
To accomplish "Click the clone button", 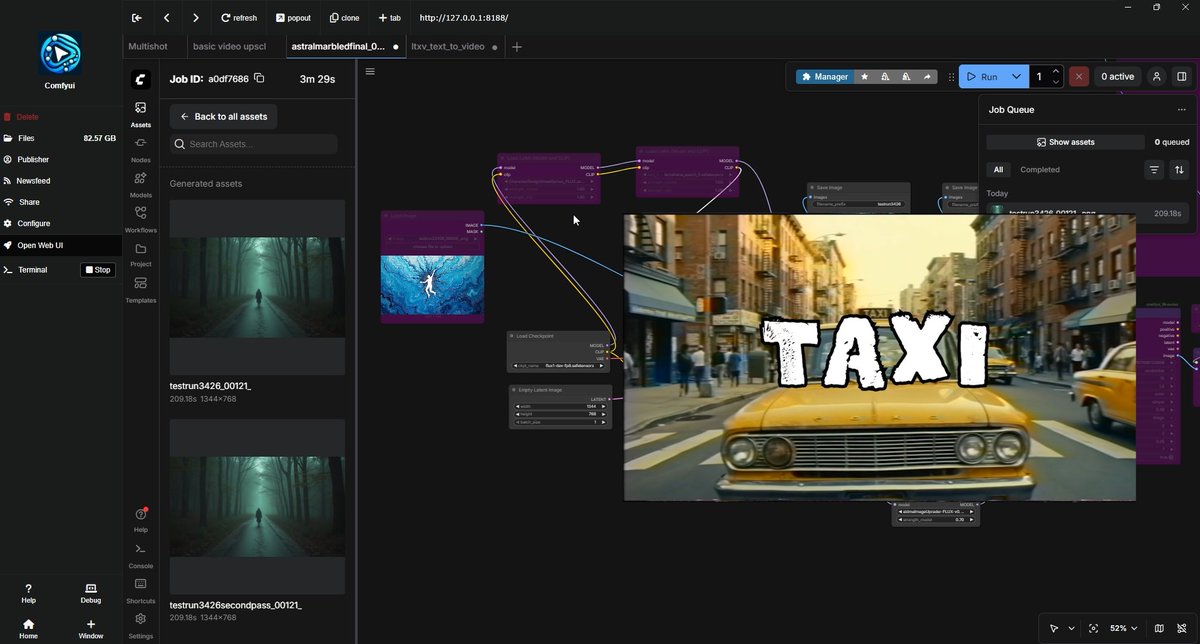I will coord(344,18).
